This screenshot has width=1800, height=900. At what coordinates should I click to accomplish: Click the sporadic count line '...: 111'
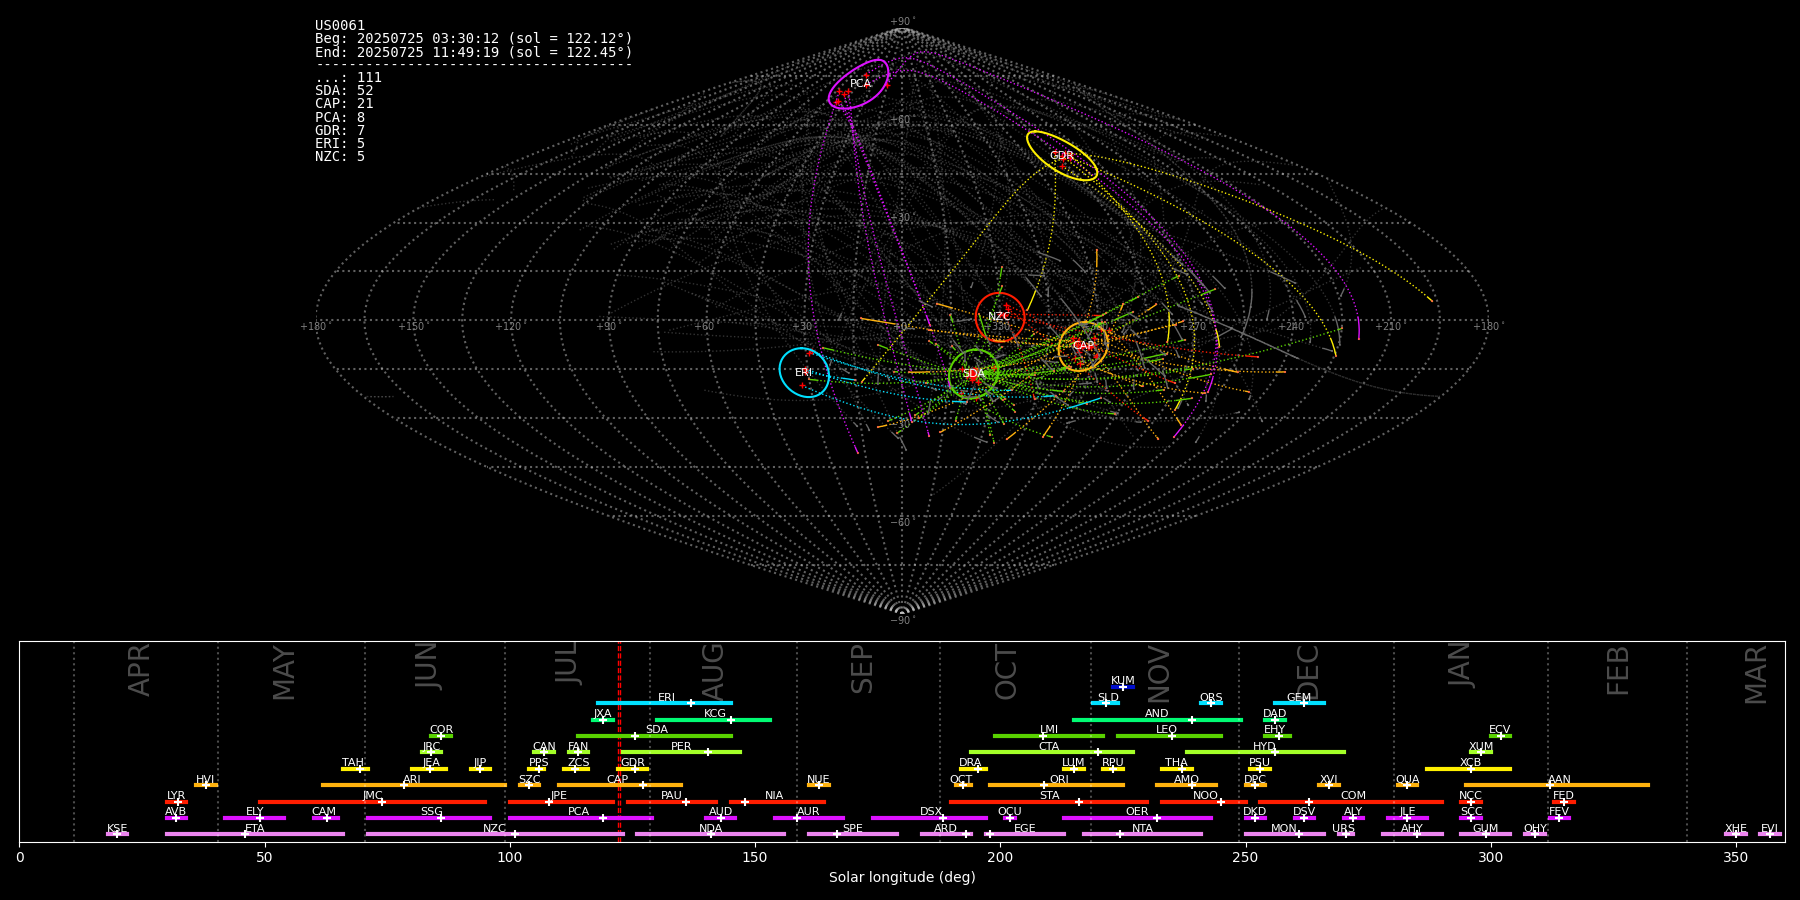[x=348, y=78]
